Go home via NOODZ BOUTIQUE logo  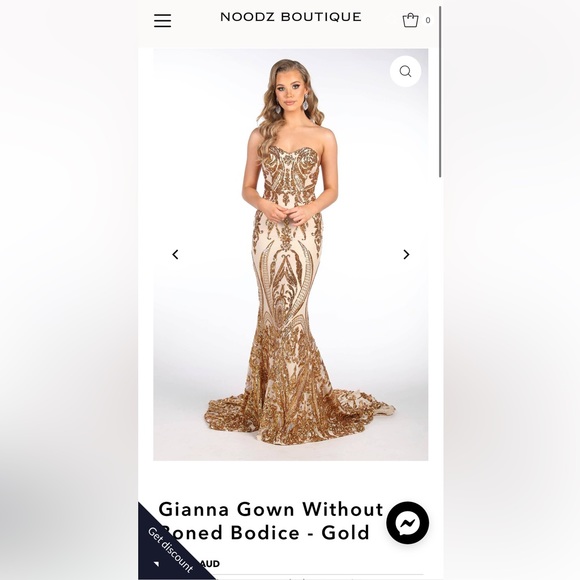pyautogui.click(x=291, y=17)
